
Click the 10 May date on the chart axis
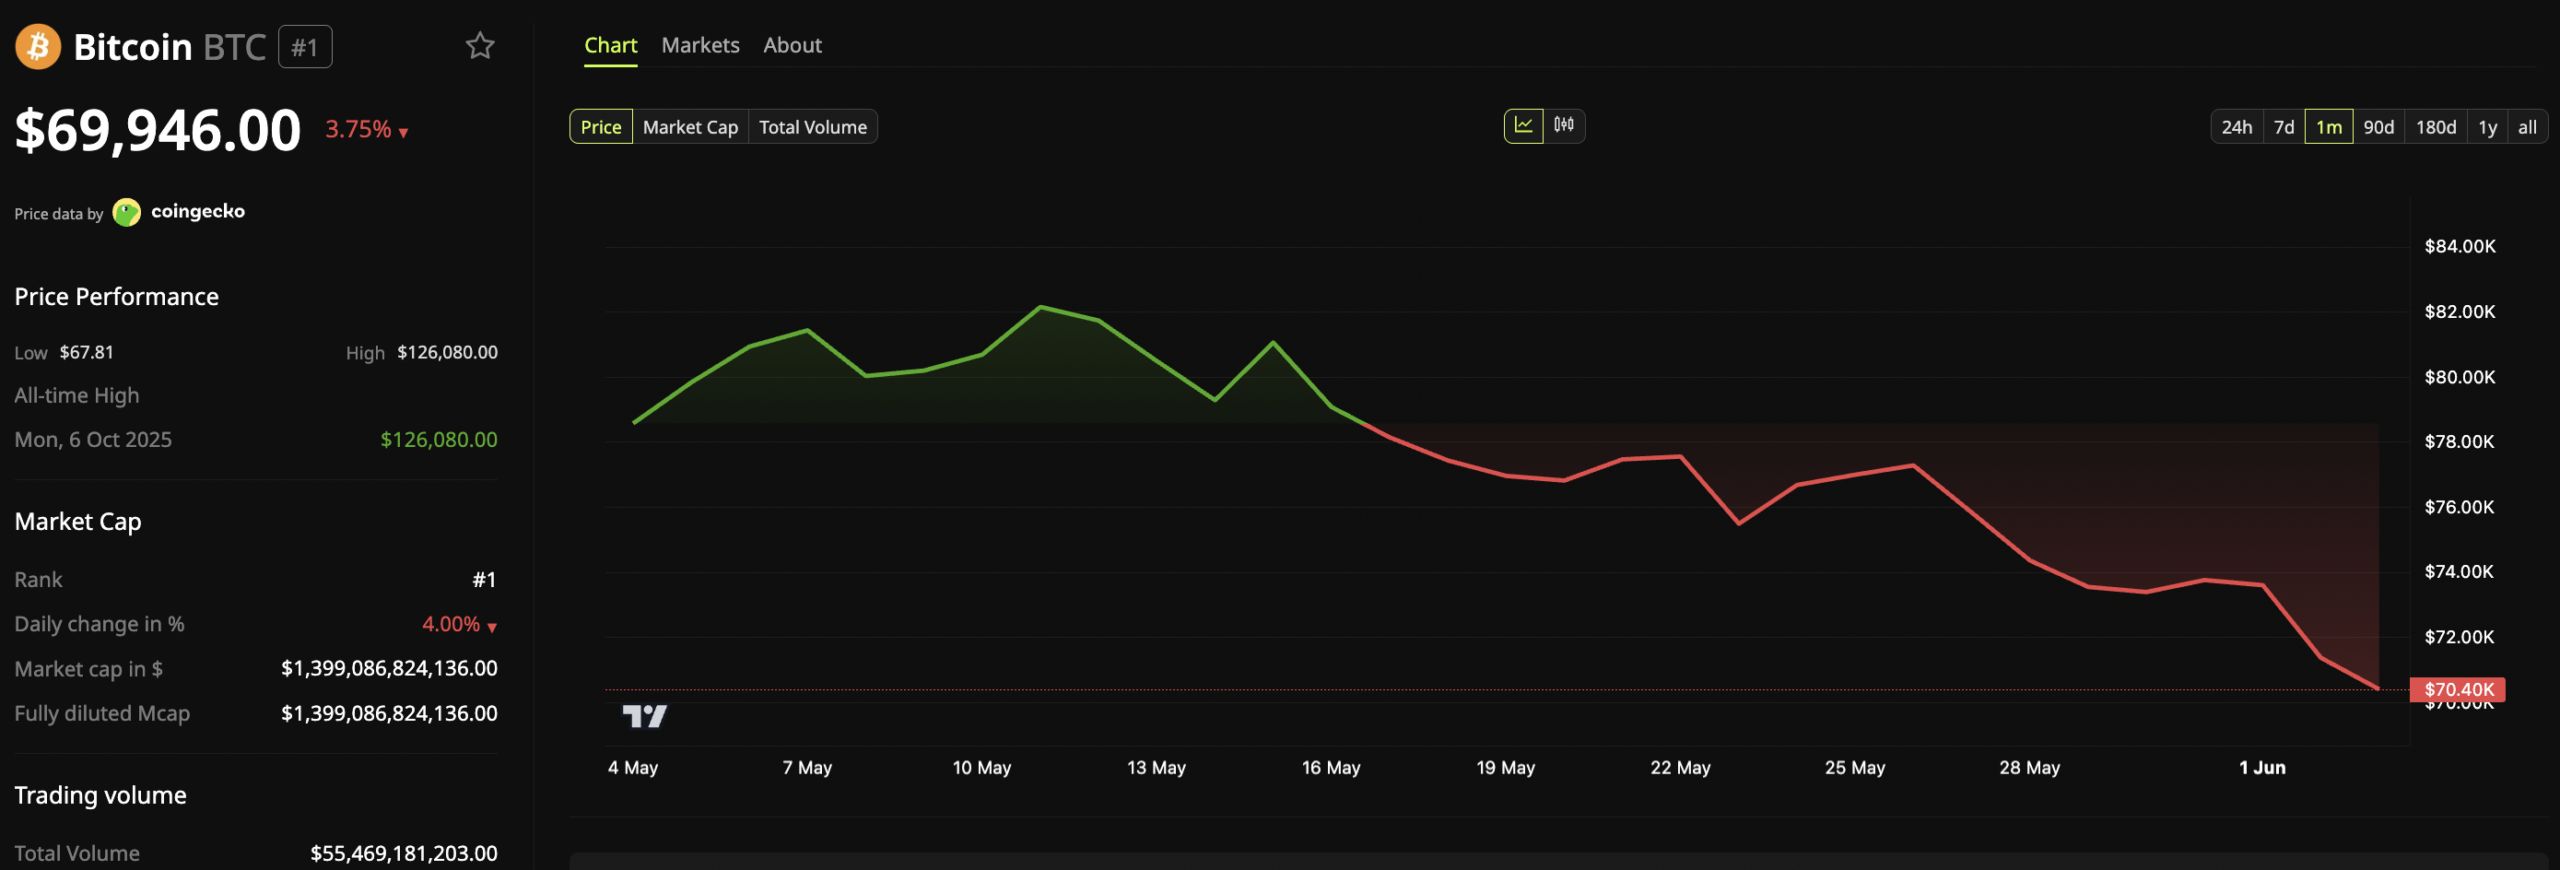click(982, 767)
